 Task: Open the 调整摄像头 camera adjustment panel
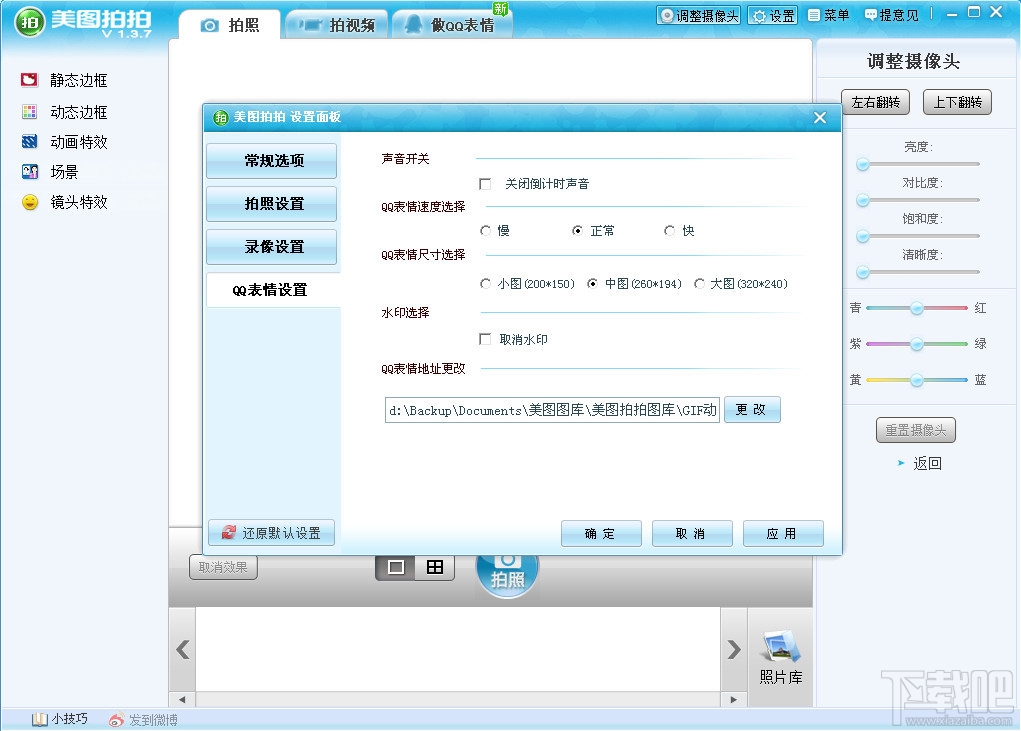coord(698,15)
